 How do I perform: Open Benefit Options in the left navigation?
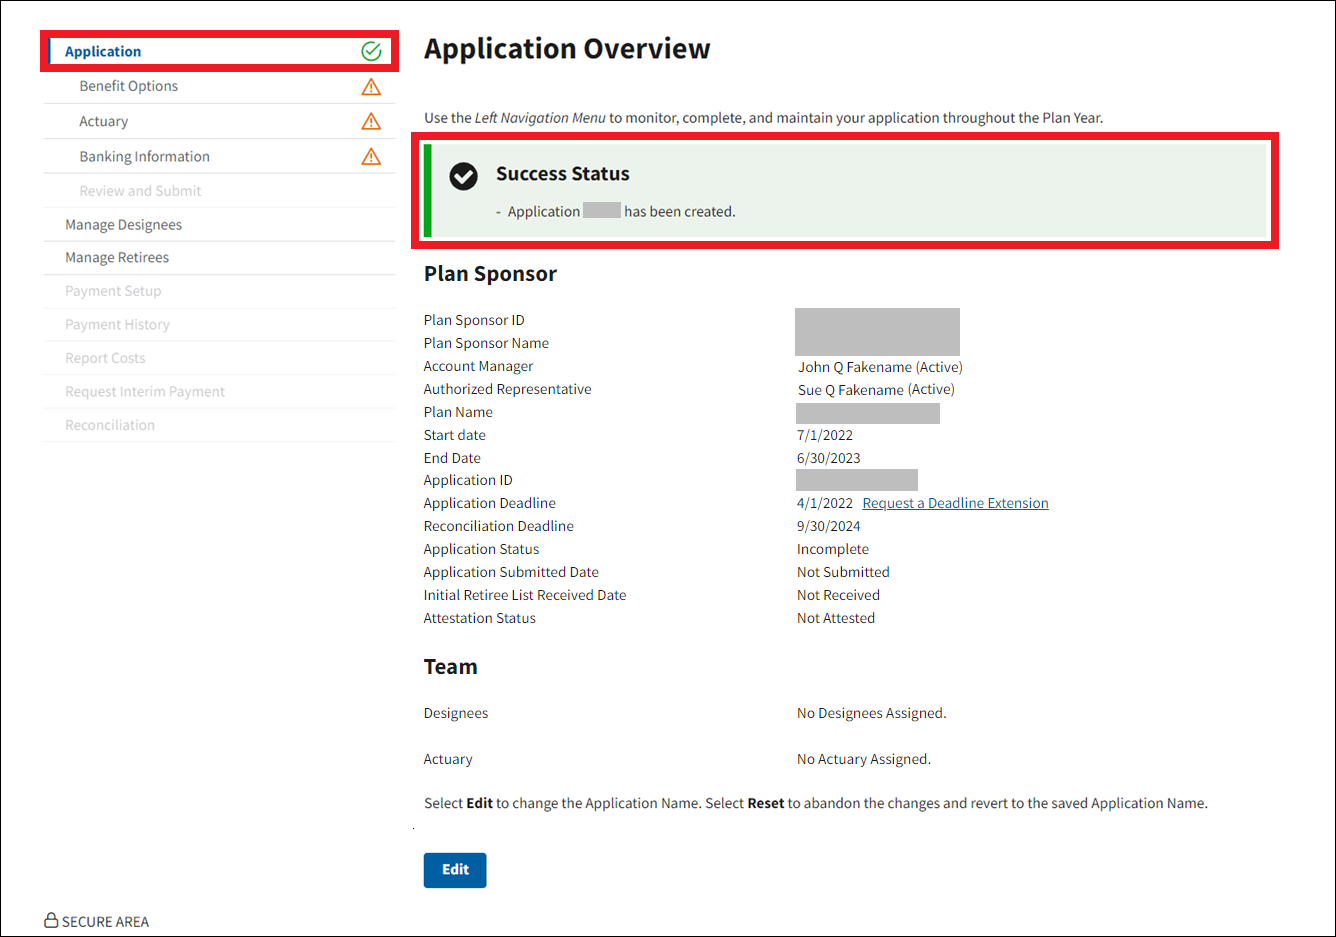click(129, 86)
